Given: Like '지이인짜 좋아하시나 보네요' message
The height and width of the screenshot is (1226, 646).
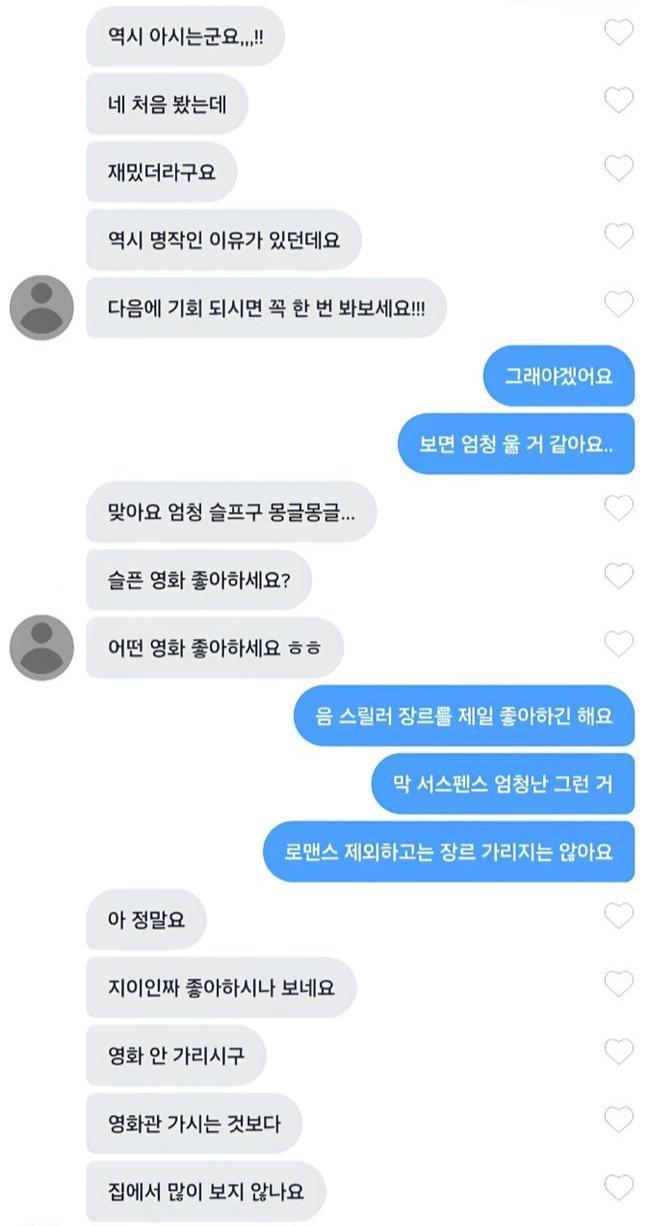Looking at the screenshot, I should pos(619,984).
